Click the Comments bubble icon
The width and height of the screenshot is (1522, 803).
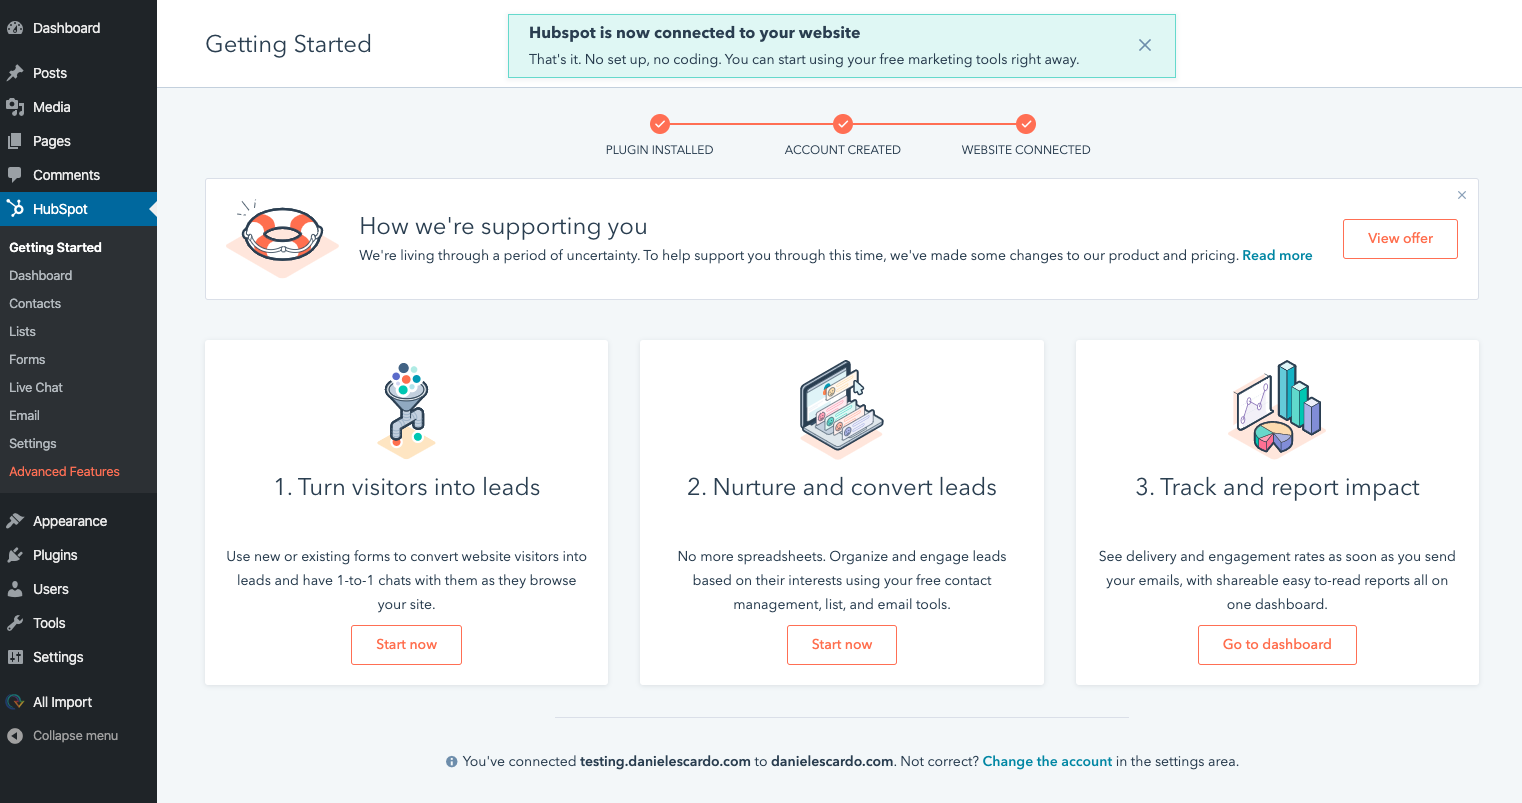[x=15, y=175]
